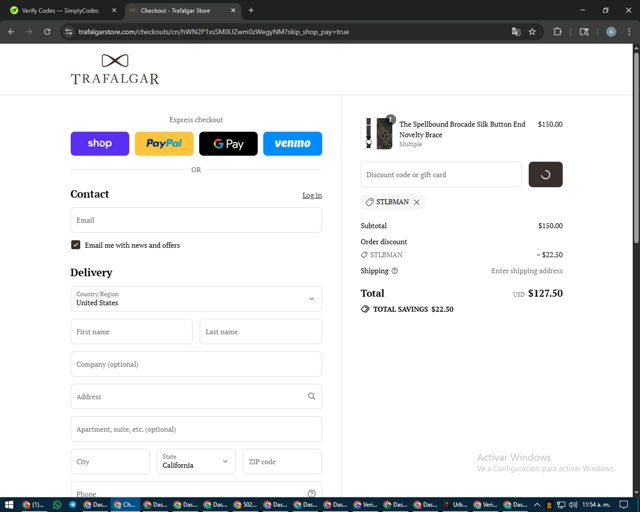Uncheck Email me with news and offers
The height and width of the screenshot is (512, 640).
pyautogui.click(x=76, y=245)
